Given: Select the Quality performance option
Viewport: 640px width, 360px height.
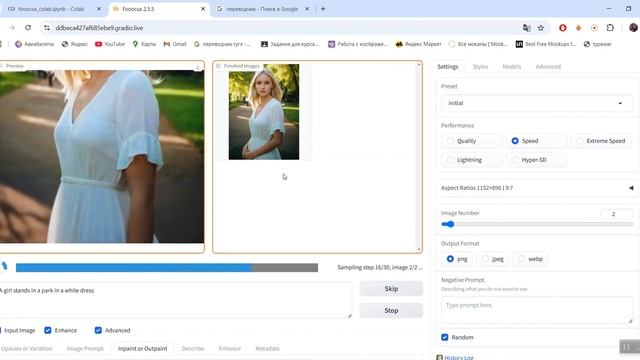Looking at the screenshot, I should coord(471,141).
